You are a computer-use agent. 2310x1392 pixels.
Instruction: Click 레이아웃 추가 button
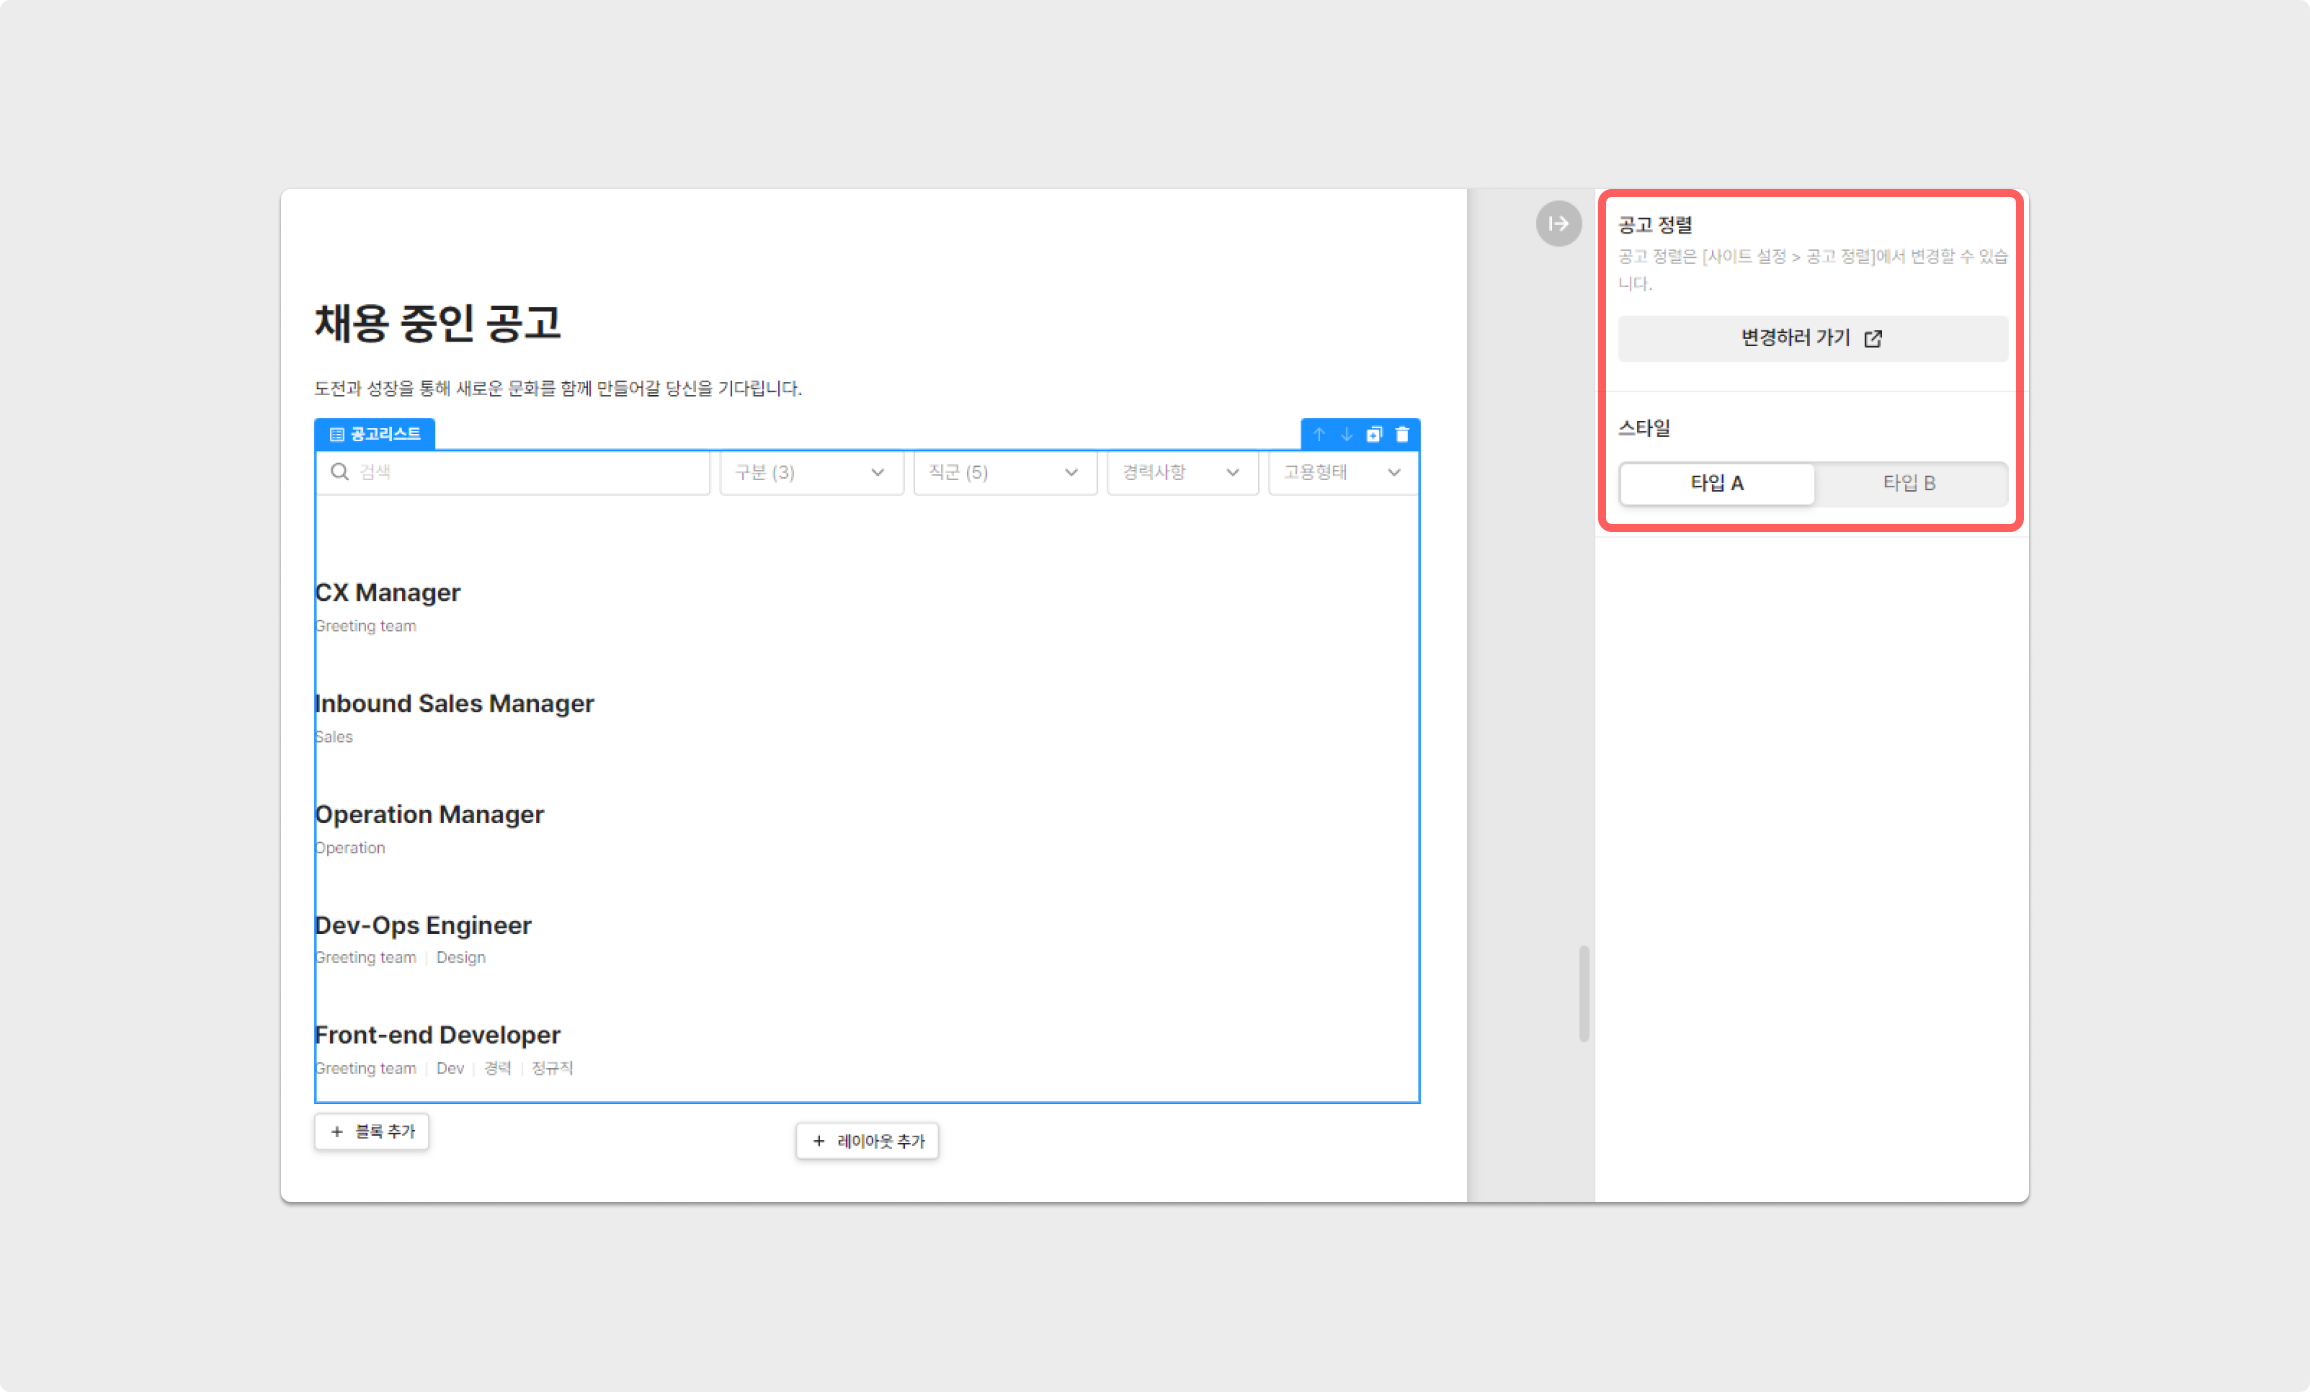[867, 1141]
